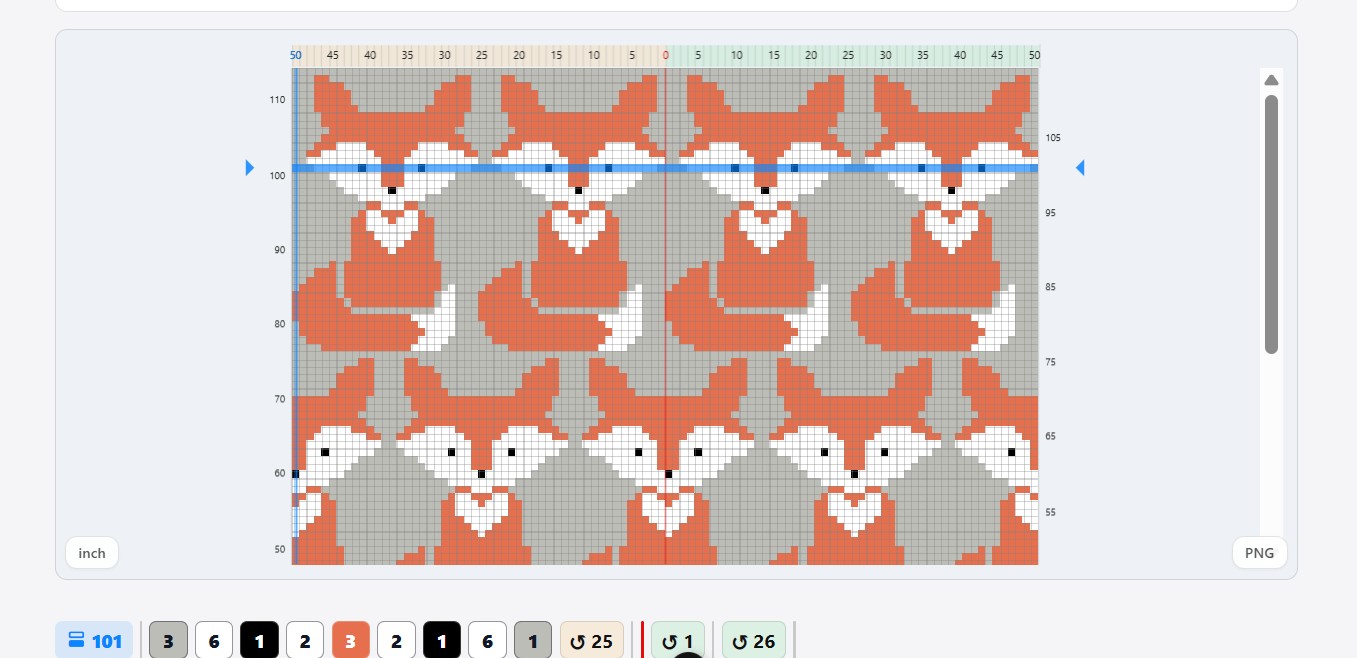
Task: Click the black 1 block after gray 3
Action: (x=259, y=641)
